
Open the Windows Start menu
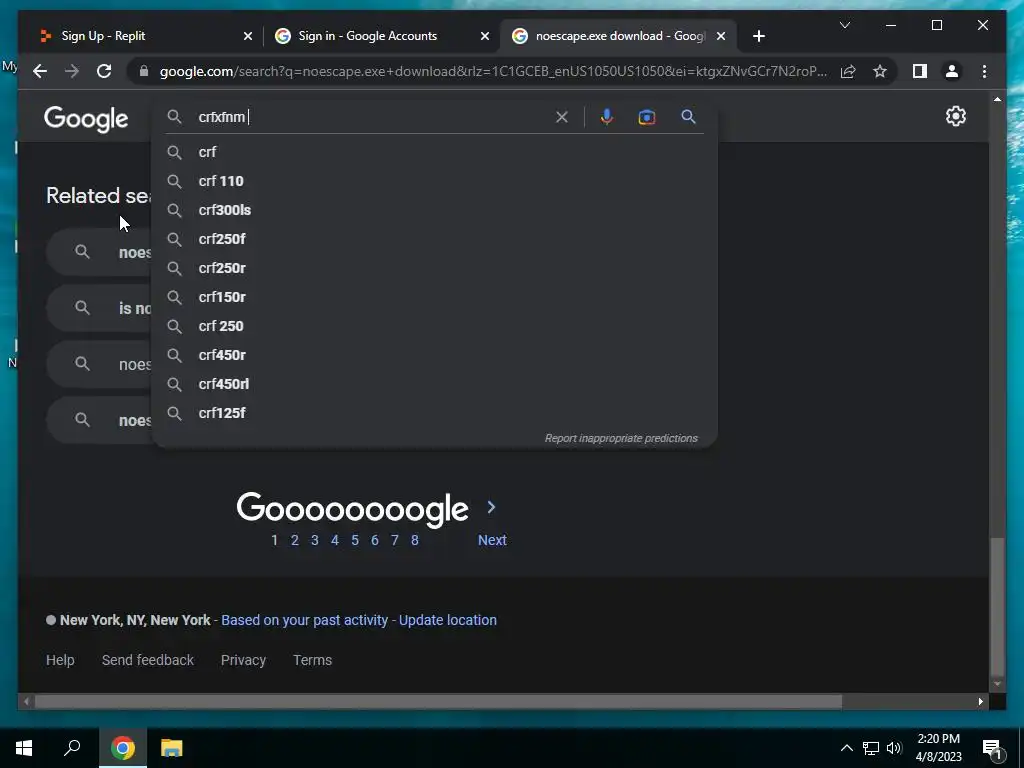24,748
